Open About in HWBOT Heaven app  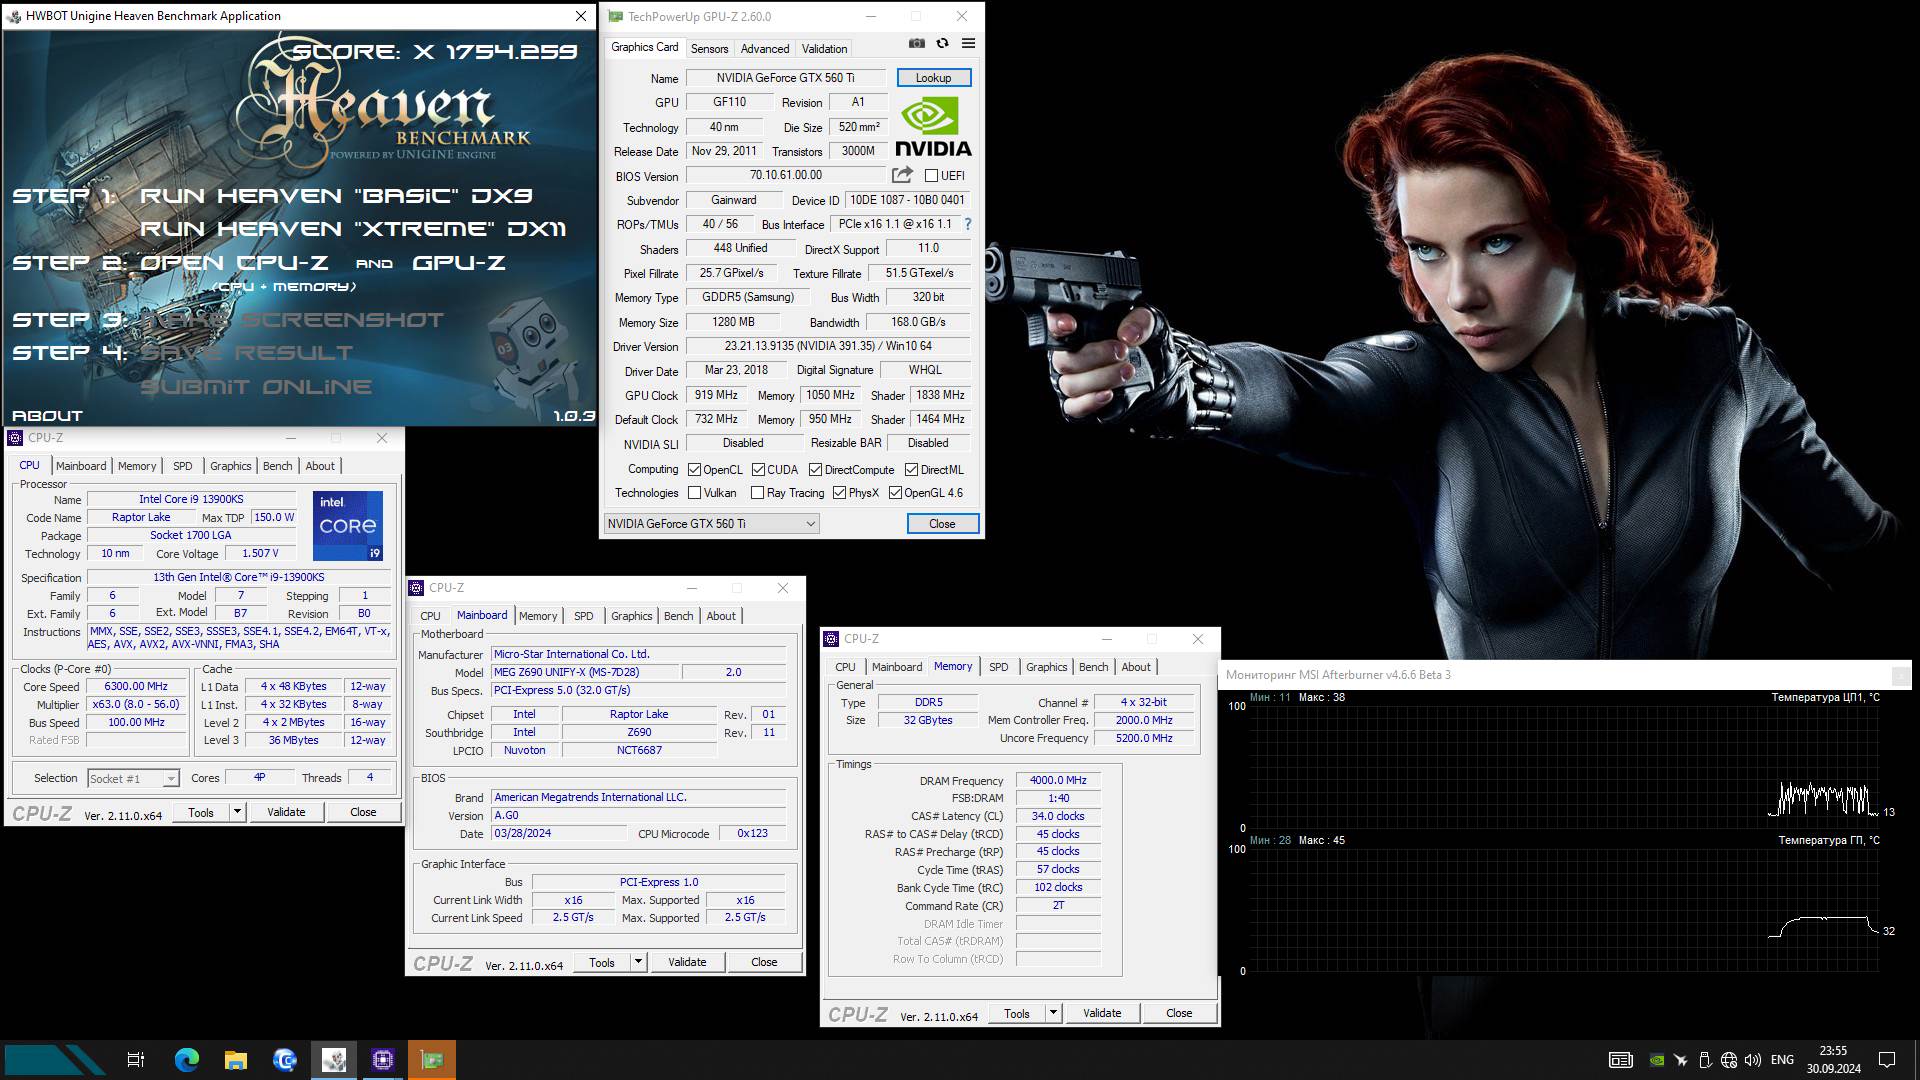pos(47,415)
